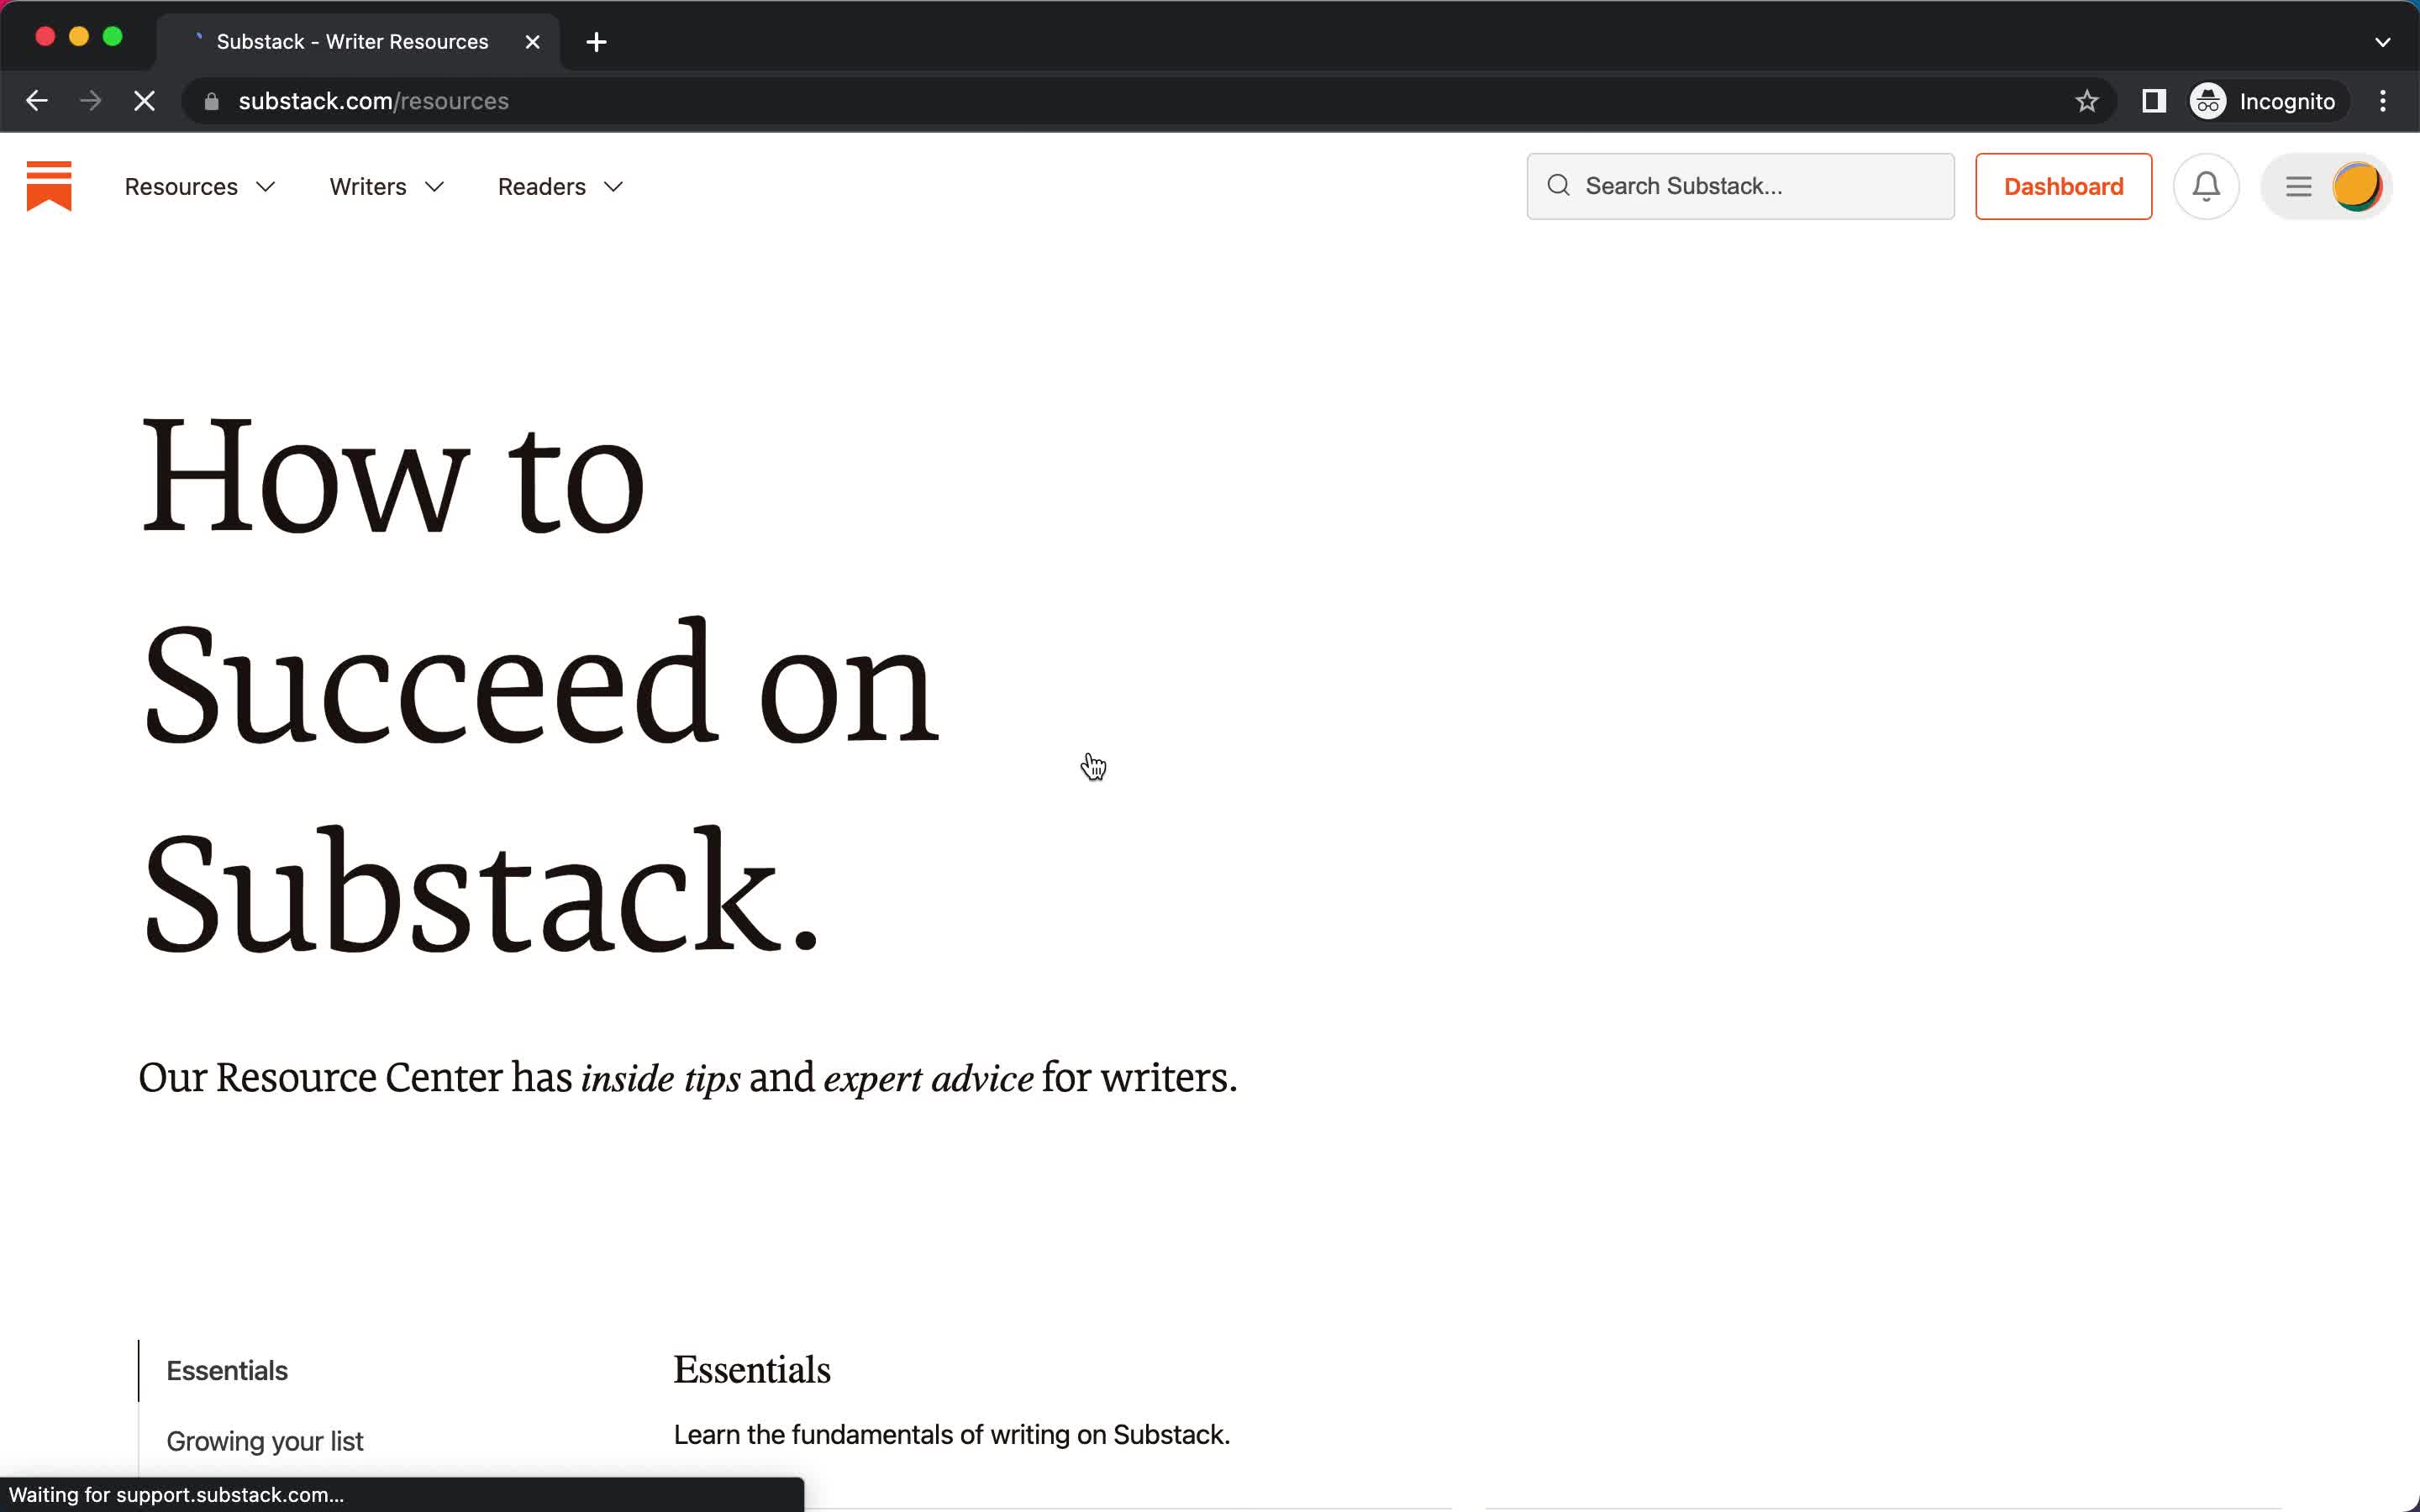Open the Dashboard button
The image size is (2420, 1512).
click(x=2063, y=186)
